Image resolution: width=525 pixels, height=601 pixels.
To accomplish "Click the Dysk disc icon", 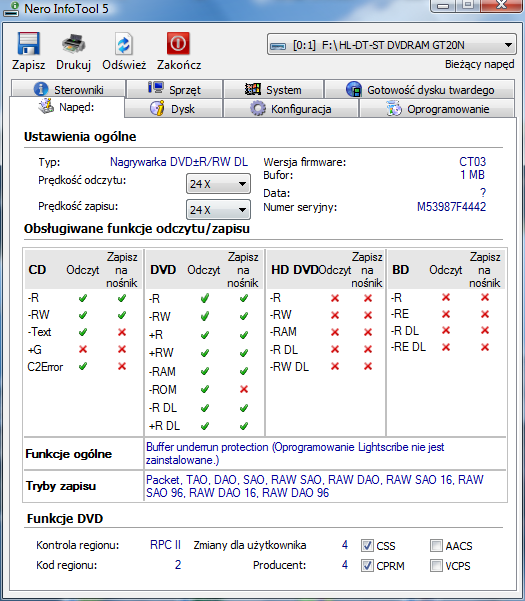I will 157,108.
